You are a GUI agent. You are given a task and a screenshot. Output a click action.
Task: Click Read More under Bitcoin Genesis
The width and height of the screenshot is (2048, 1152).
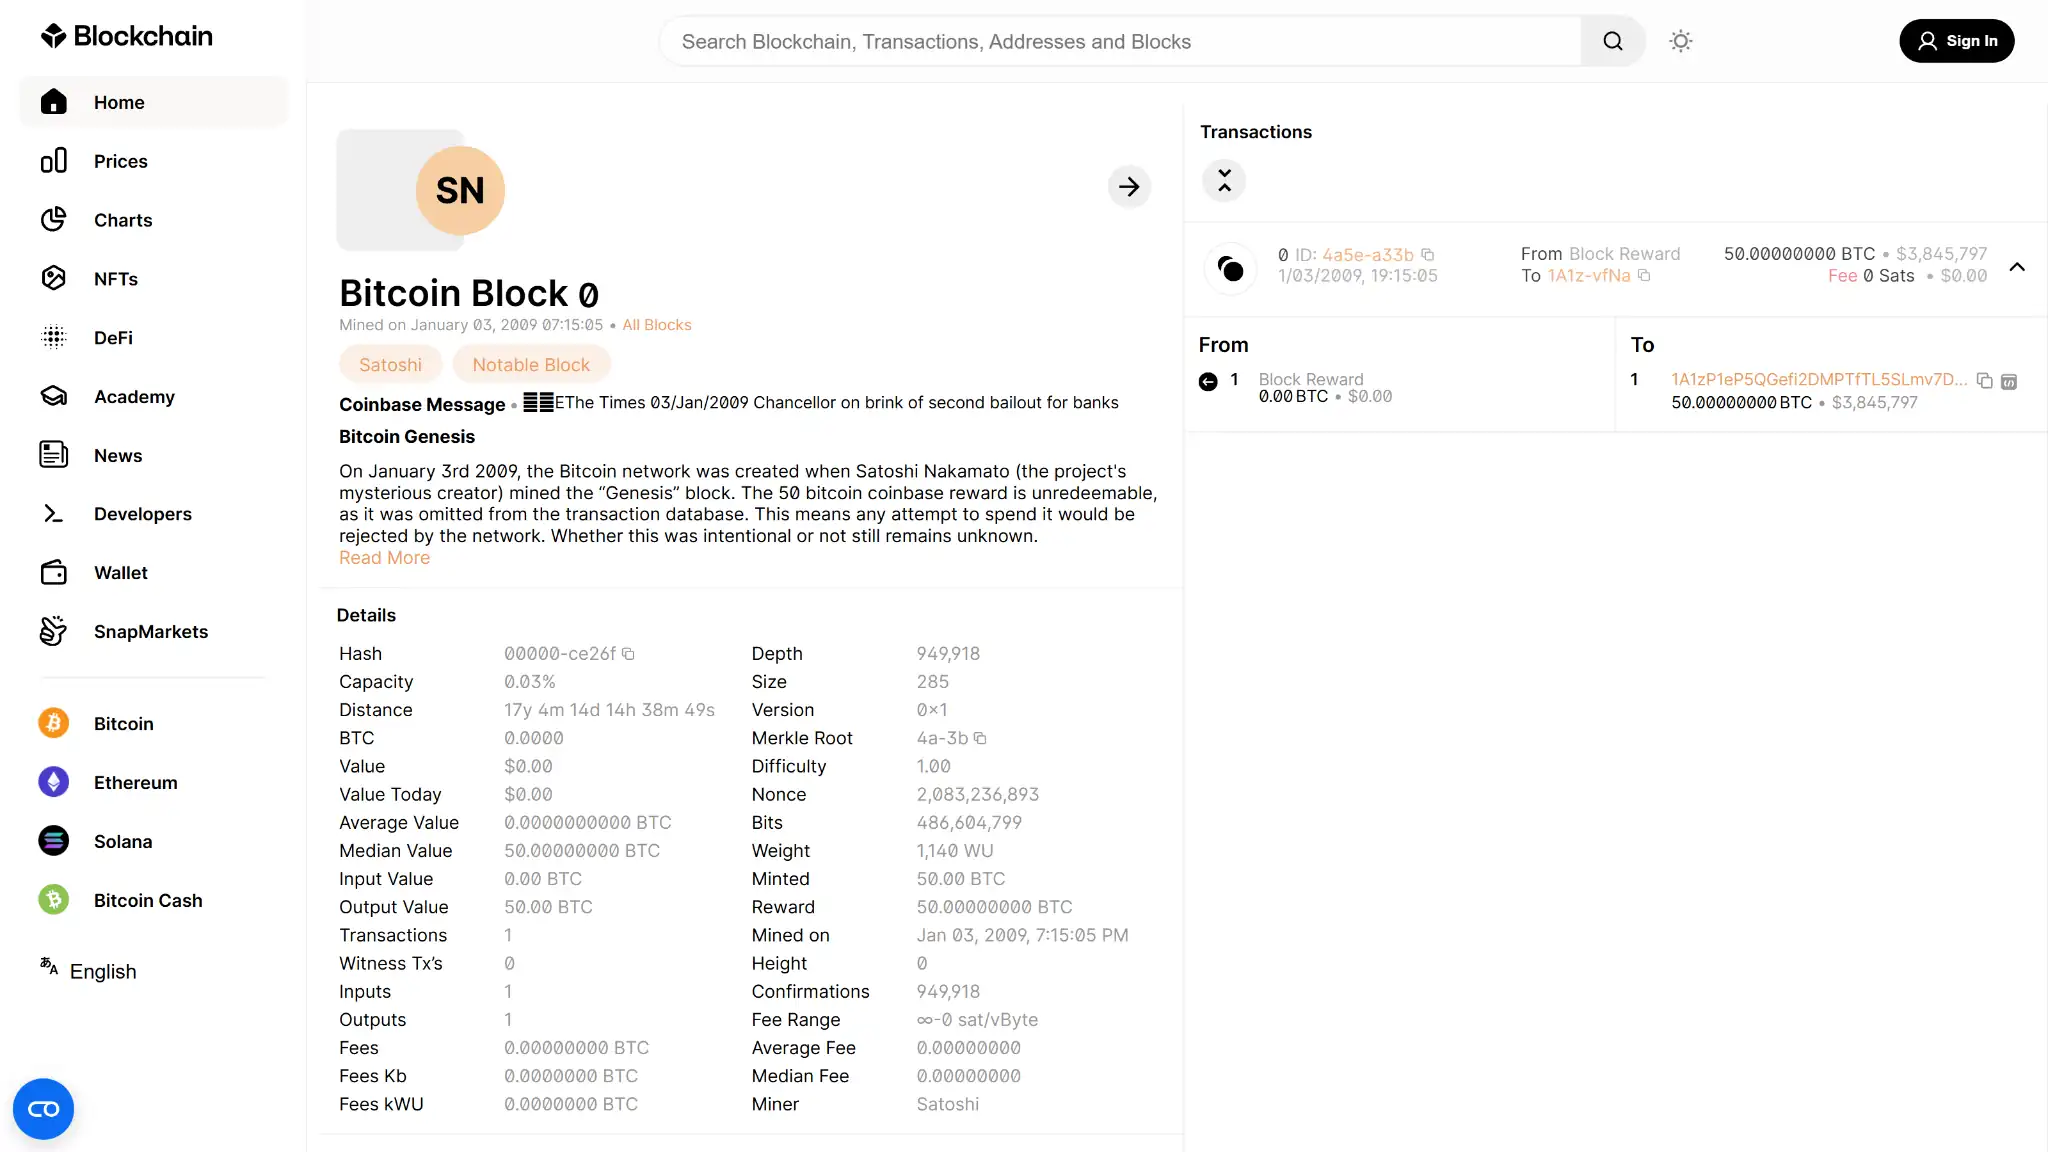(384, 558)
